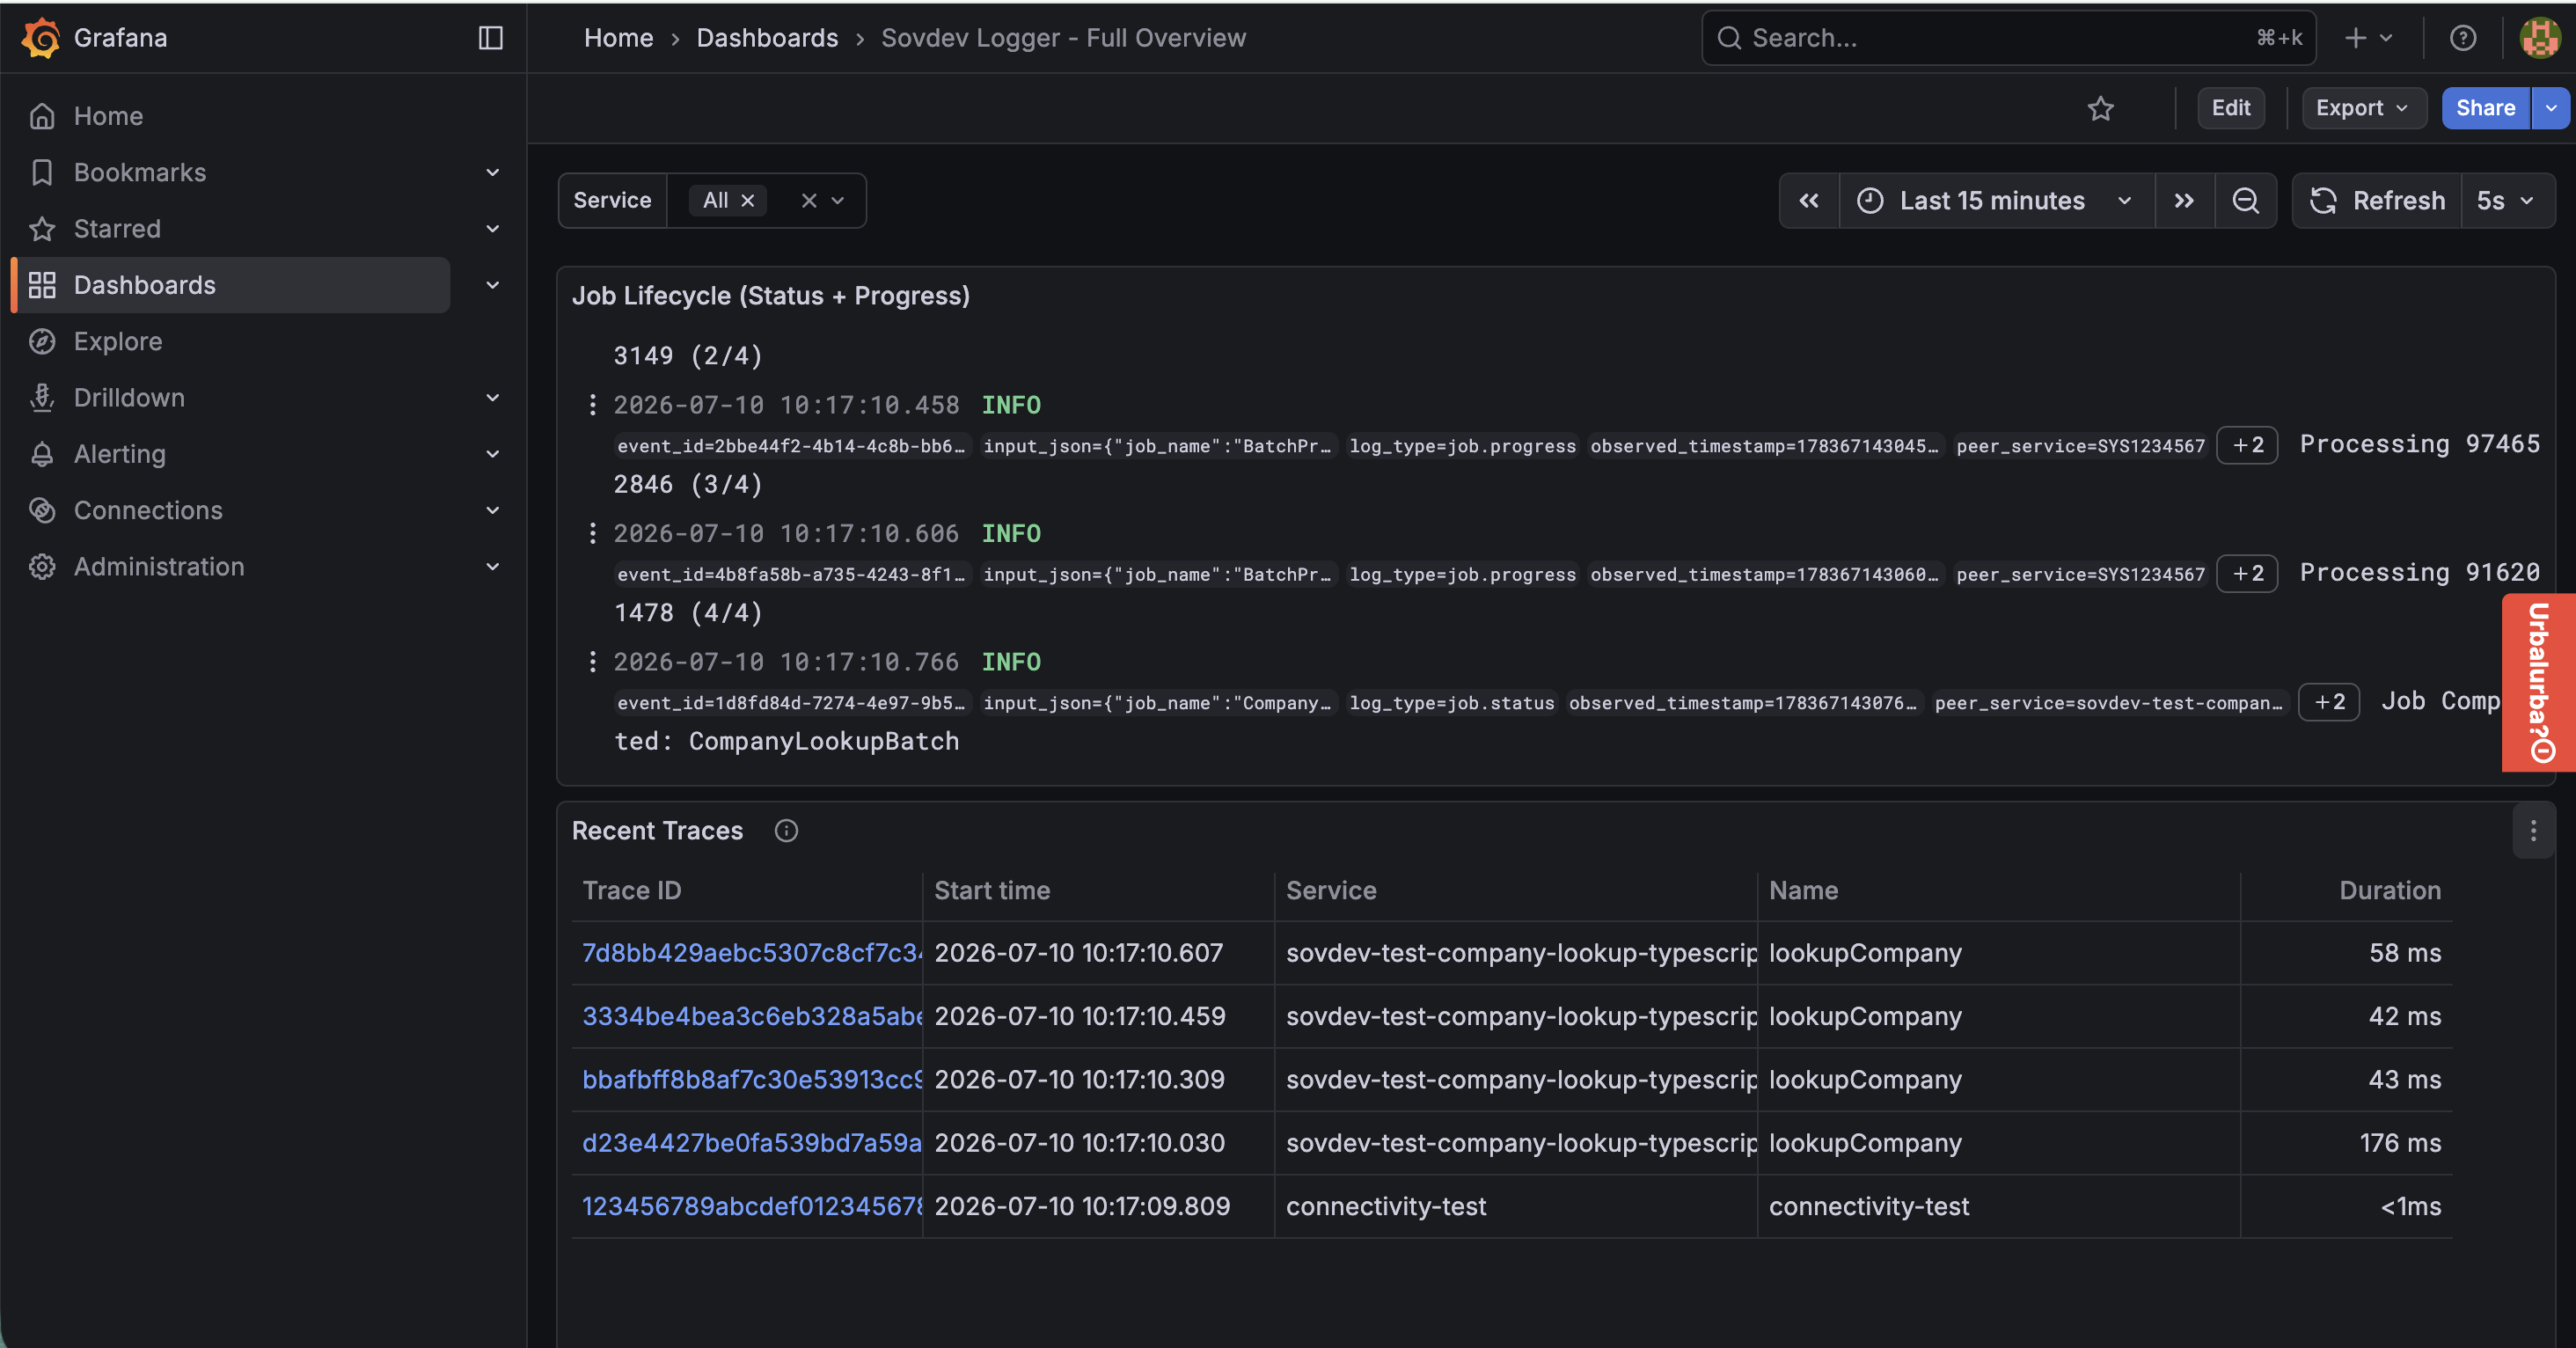Clear the Service variable selection
This screenshot has width=2576, height=1348.
pyautogui.click(x=809, y=201)
